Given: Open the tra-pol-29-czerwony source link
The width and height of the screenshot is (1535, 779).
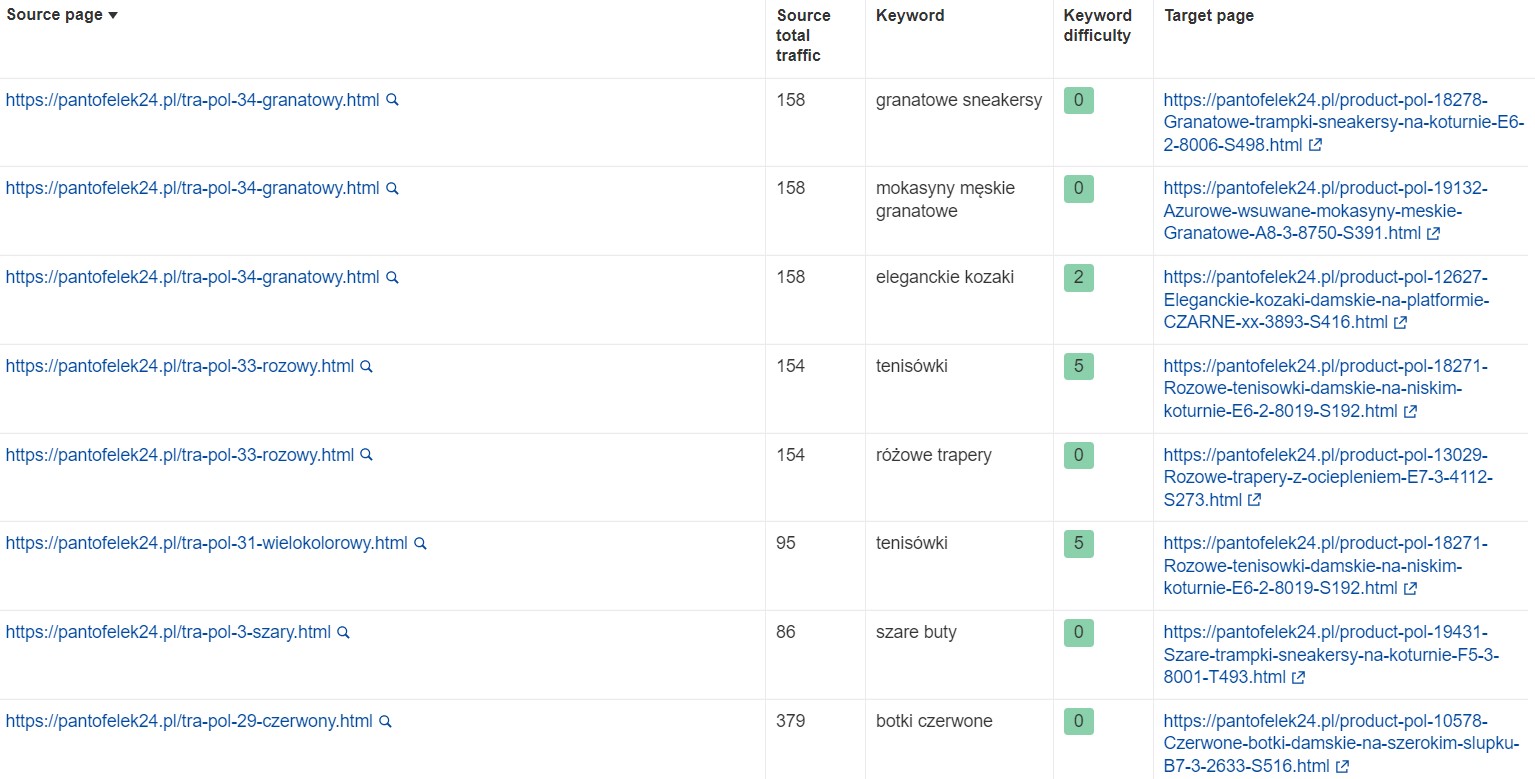Looking at the screenshot, I should (x=189, y=721).
